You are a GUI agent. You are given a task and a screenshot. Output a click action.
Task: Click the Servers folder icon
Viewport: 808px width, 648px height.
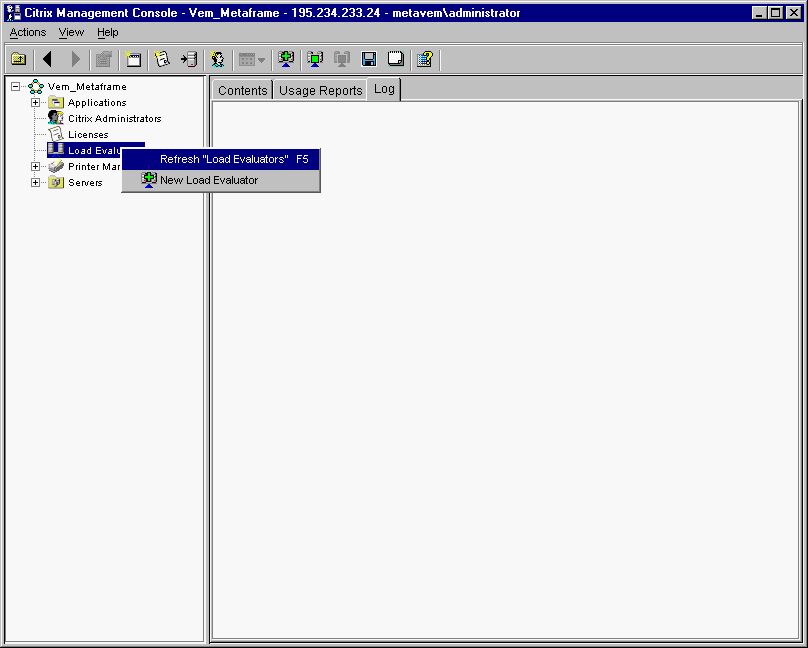coord(56,182)
